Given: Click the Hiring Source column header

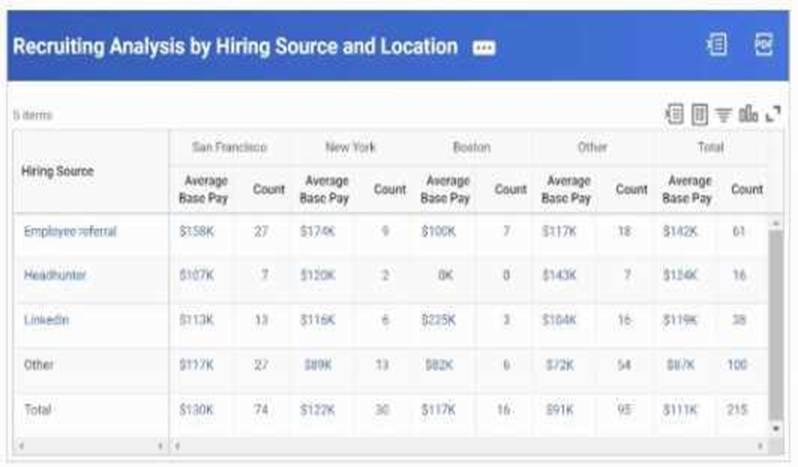Looking at the screenshot, I should (57, 171).
